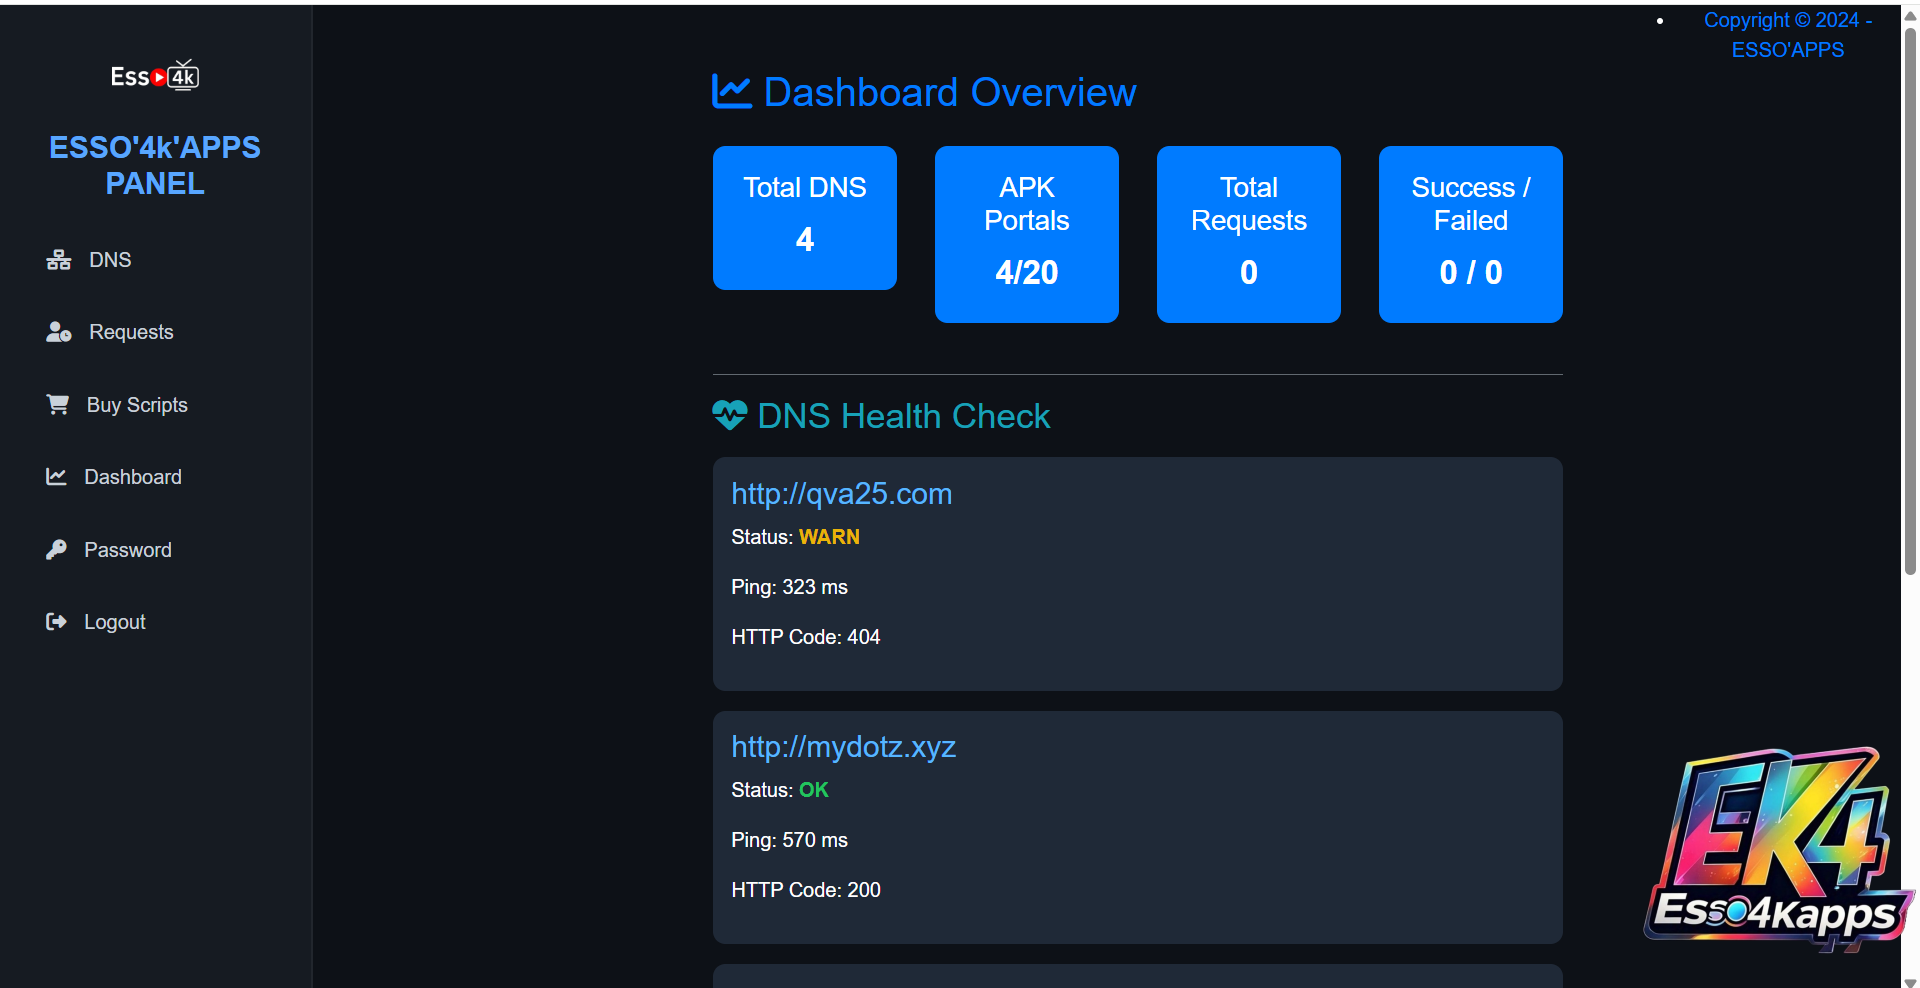Open the http://qva25.com link
The width and height of the screenshot is (1920, 988).
coord(841,494)
